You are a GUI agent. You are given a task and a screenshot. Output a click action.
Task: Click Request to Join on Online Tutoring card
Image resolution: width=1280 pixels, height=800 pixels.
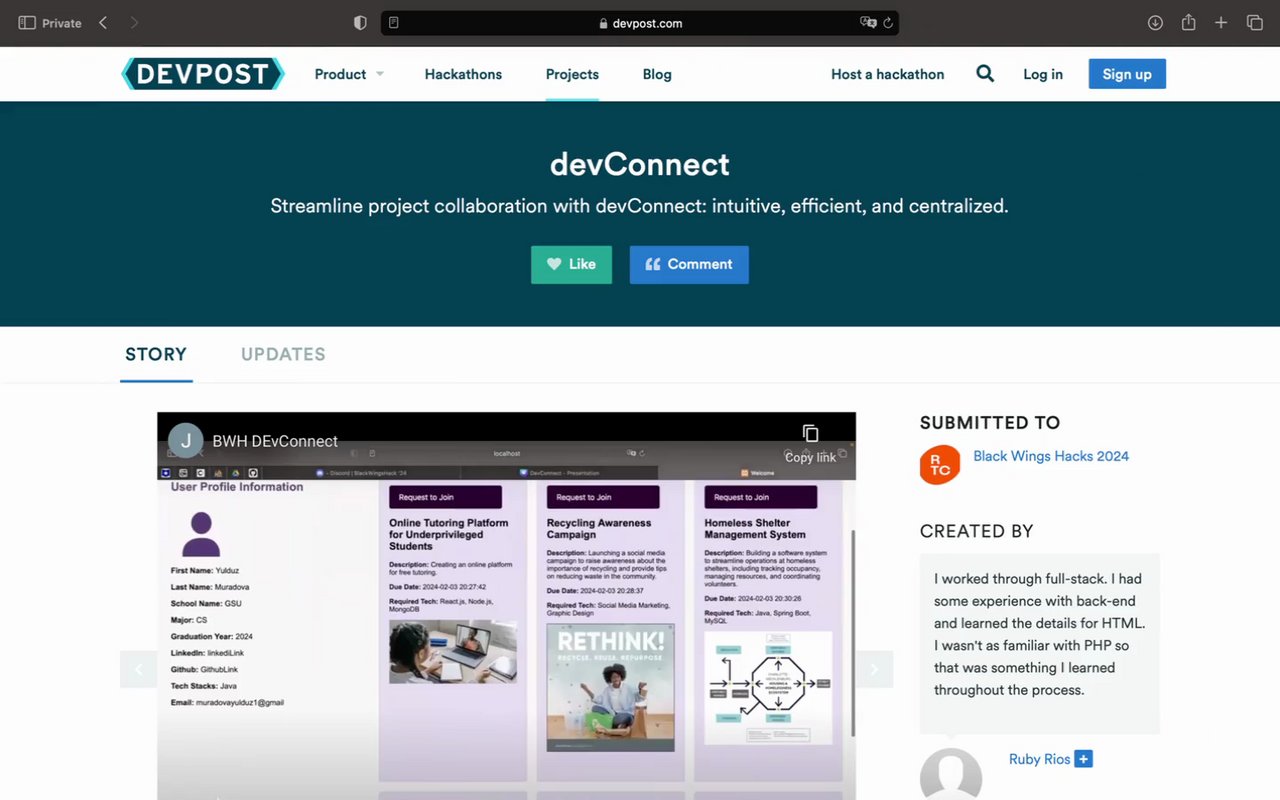coord(445,497)
